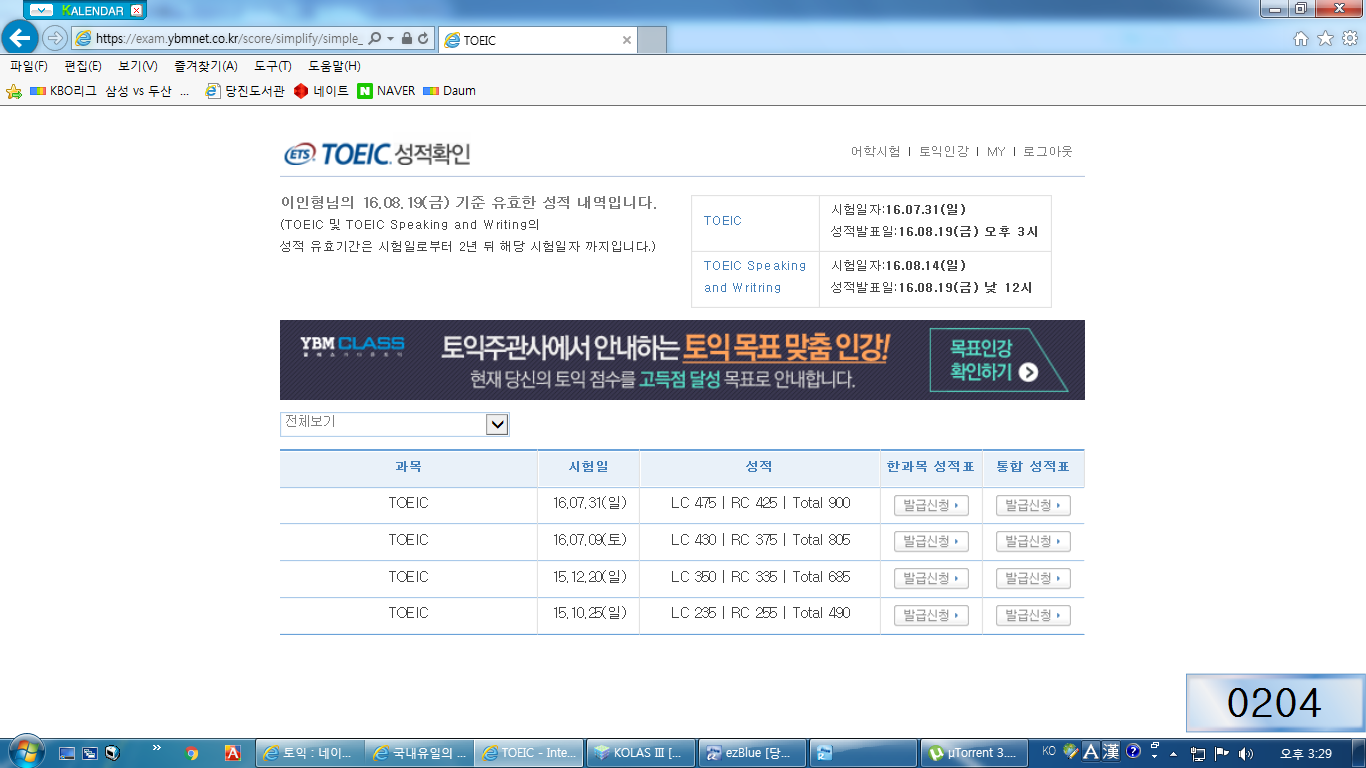Click the TOEIC link in schedule box
The width and height of the screenshot is (1366, 768).
coord(722,221)
